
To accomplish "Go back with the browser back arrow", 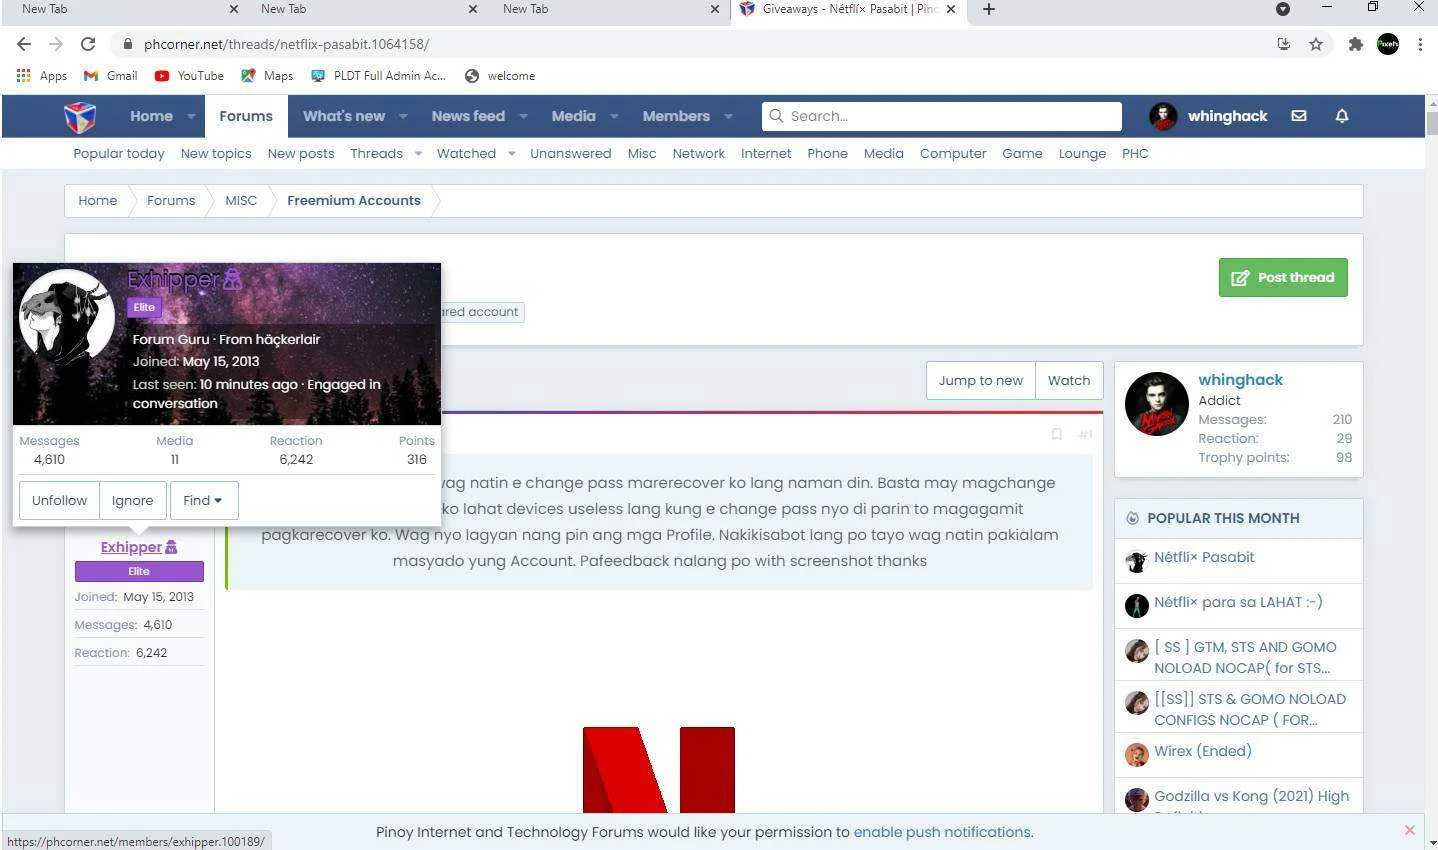I will pos(24,44).
